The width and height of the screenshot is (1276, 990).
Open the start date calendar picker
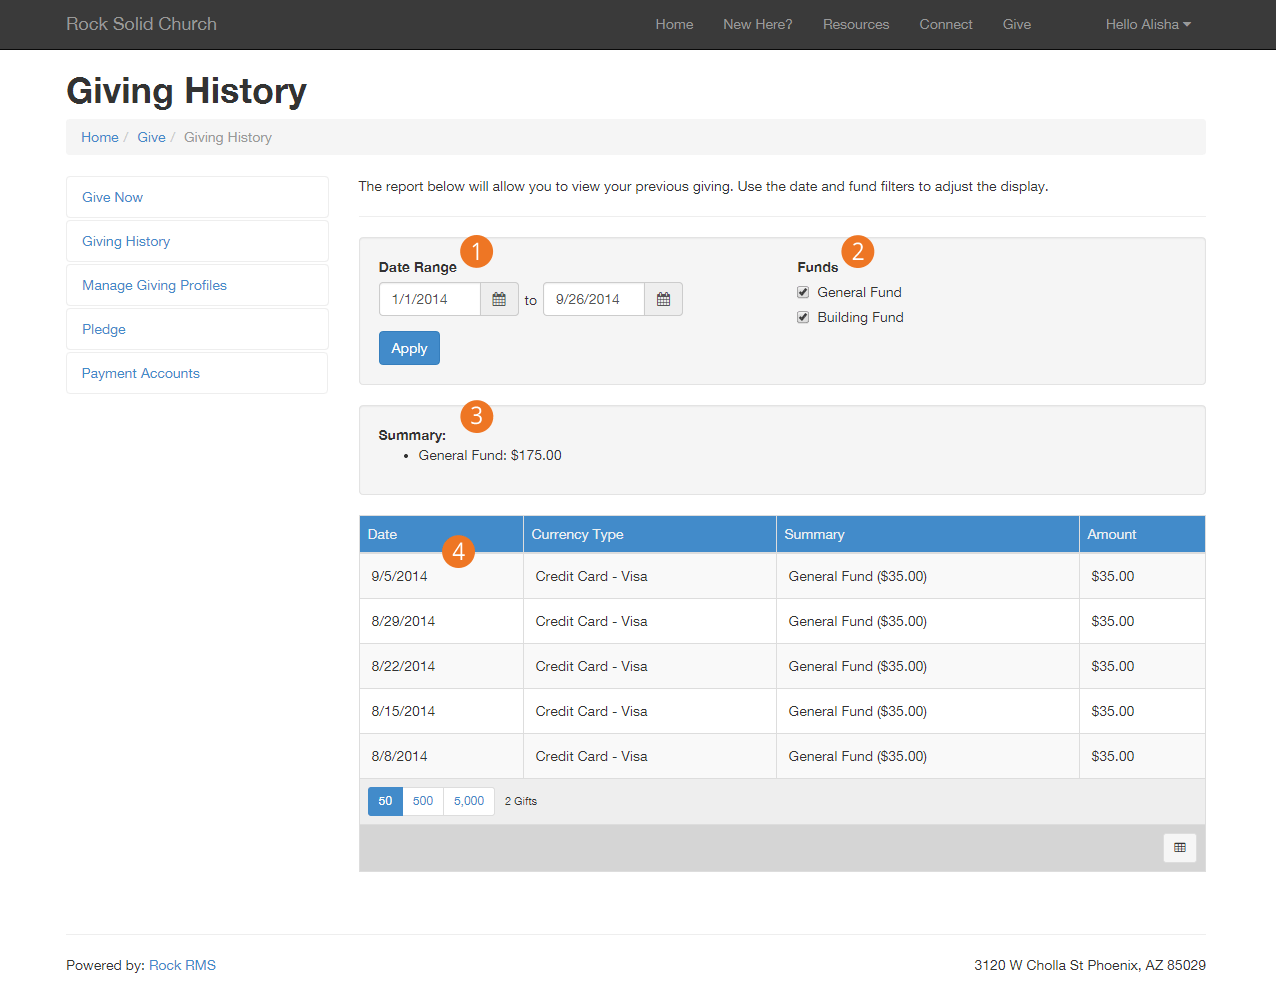point(499,299)
